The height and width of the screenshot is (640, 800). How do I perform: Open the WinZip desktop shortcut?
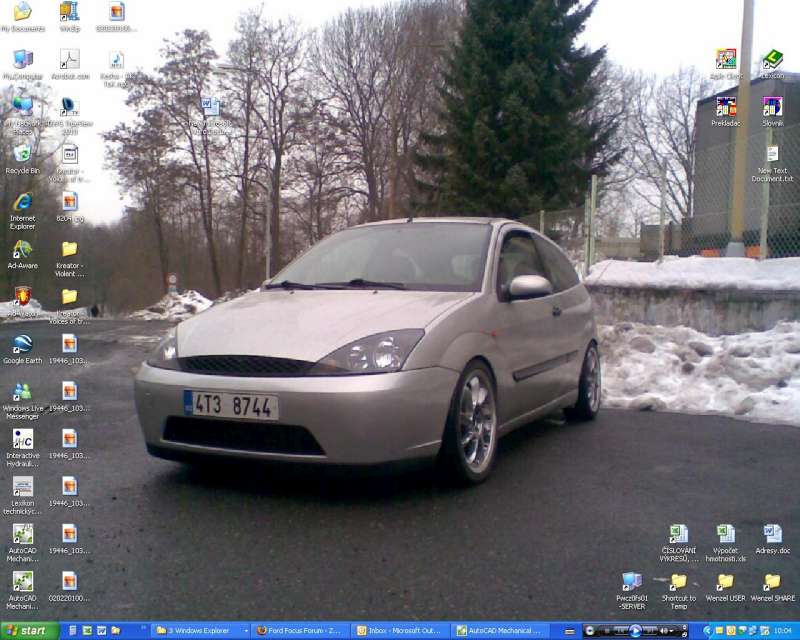(69, 12)
